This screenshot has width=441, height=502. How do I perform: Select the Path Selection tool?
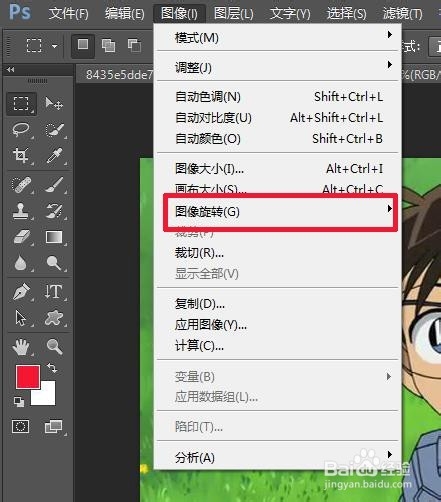click(21, 318)
